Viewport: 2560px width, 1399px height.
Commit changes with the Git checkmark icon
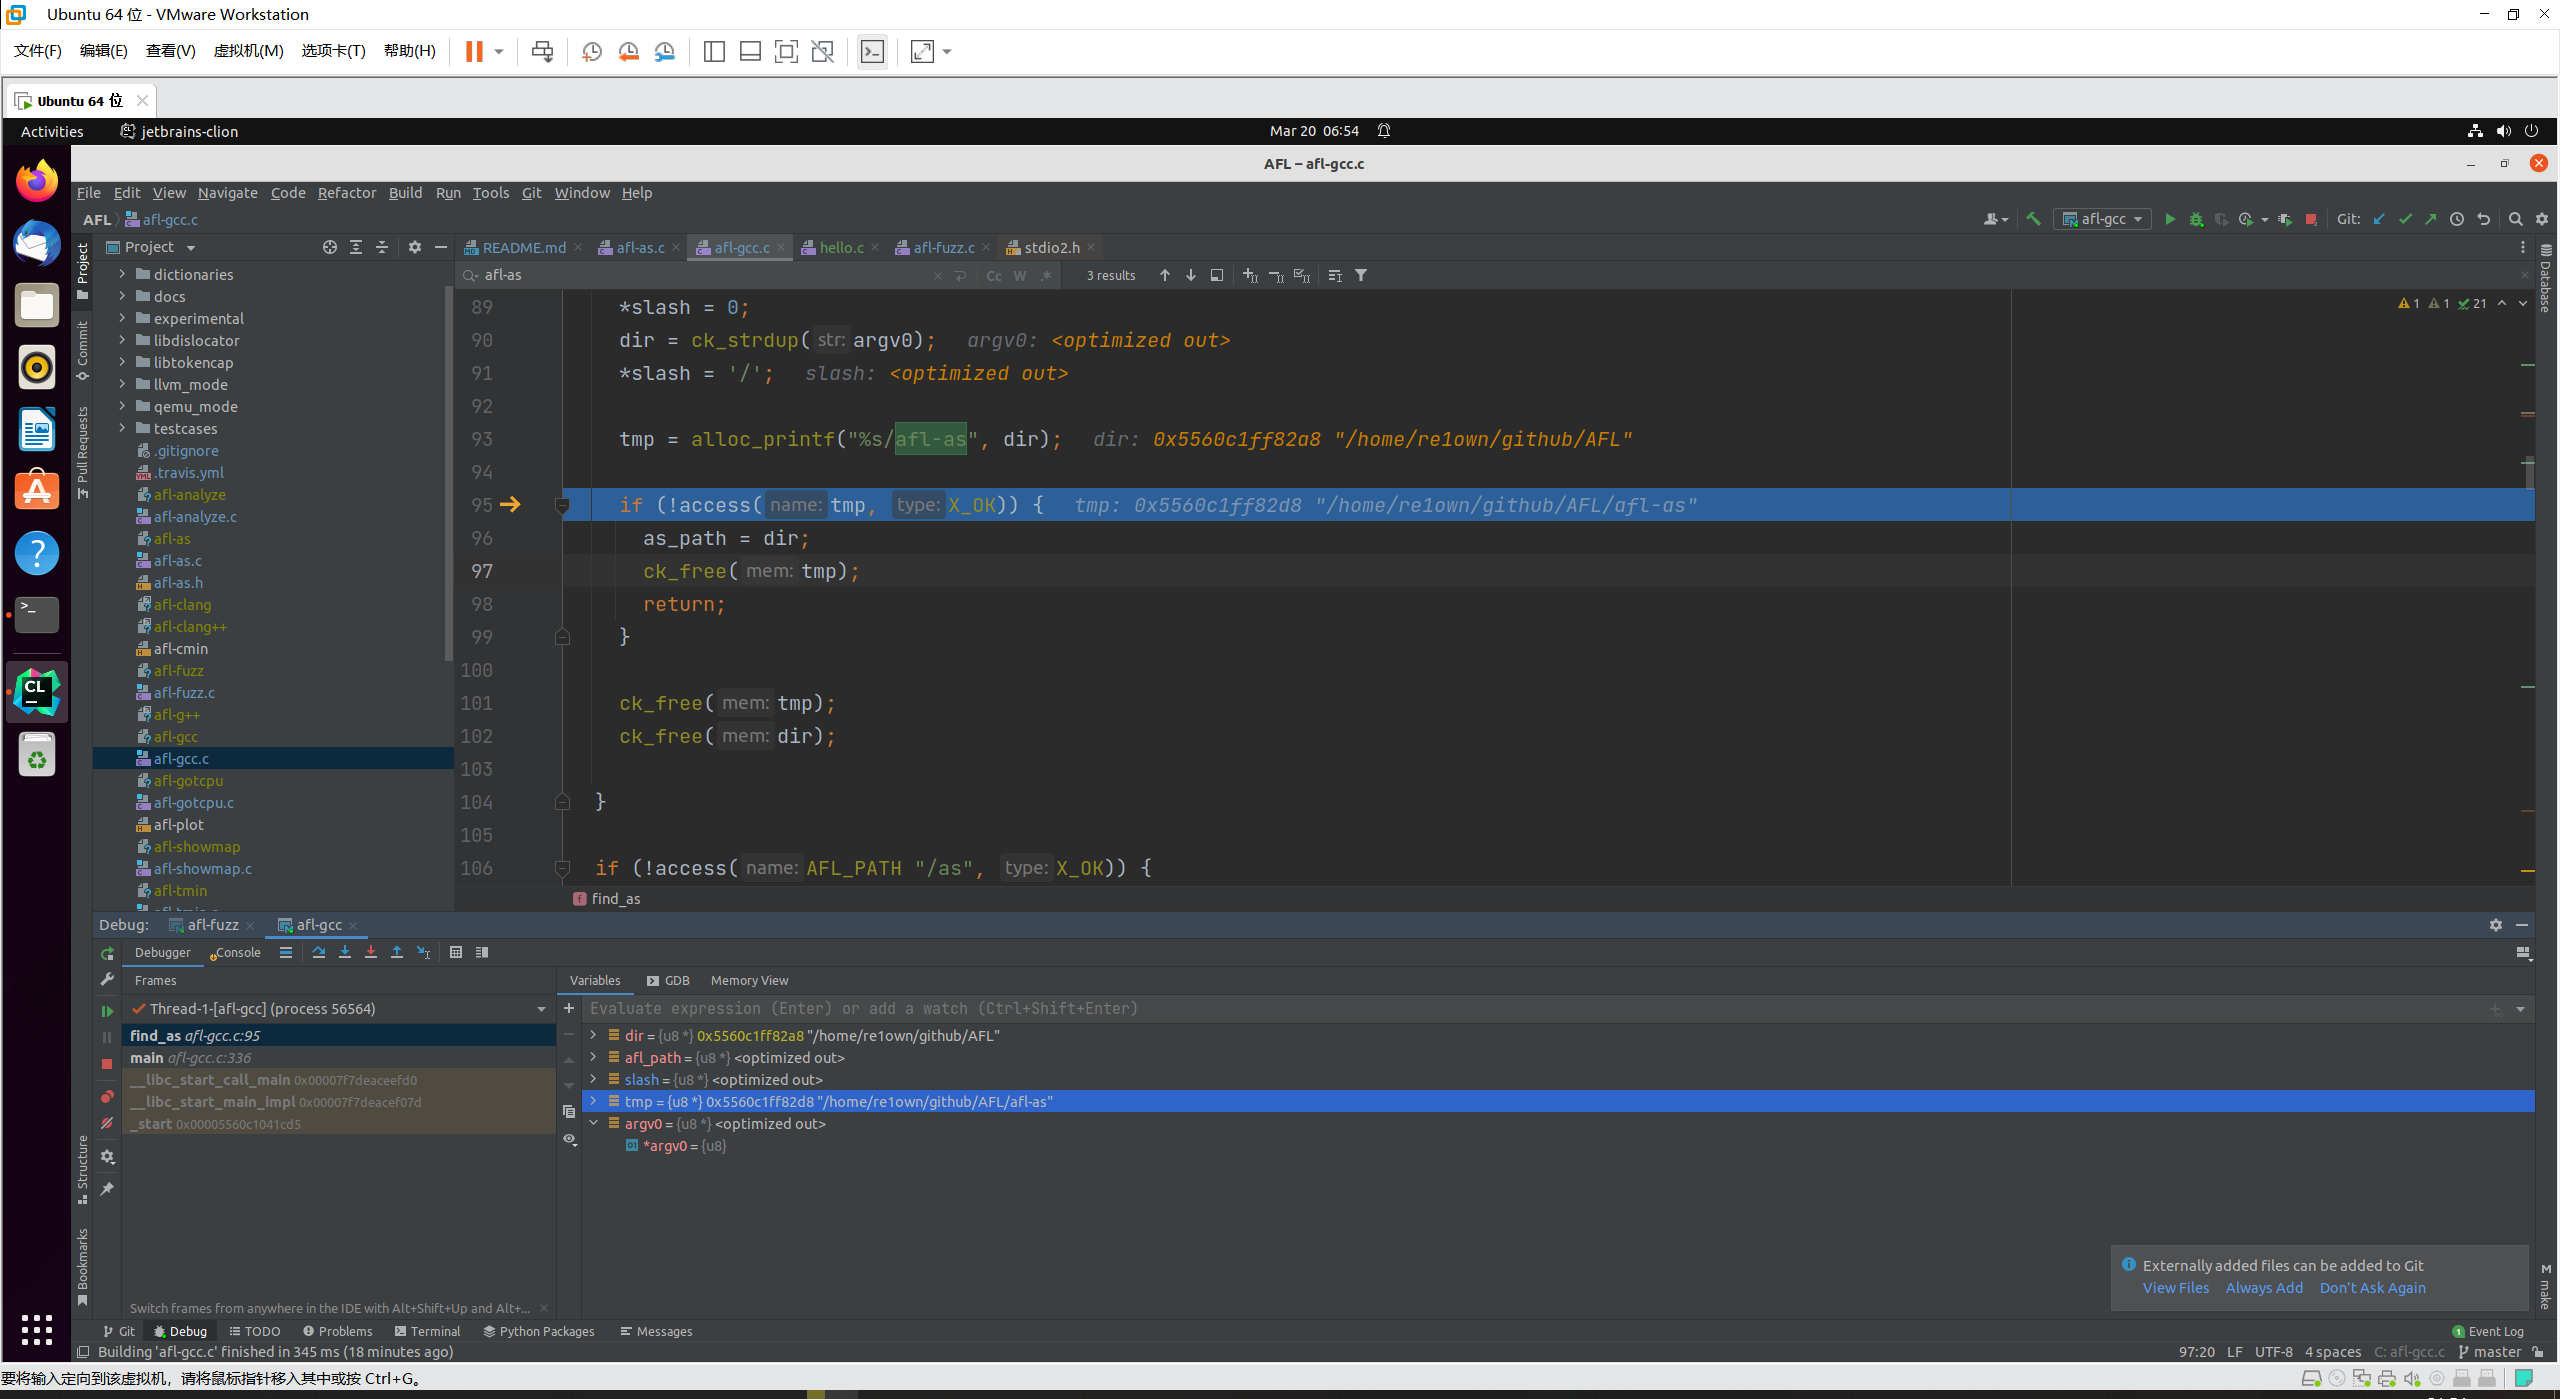click(2405, 219)
